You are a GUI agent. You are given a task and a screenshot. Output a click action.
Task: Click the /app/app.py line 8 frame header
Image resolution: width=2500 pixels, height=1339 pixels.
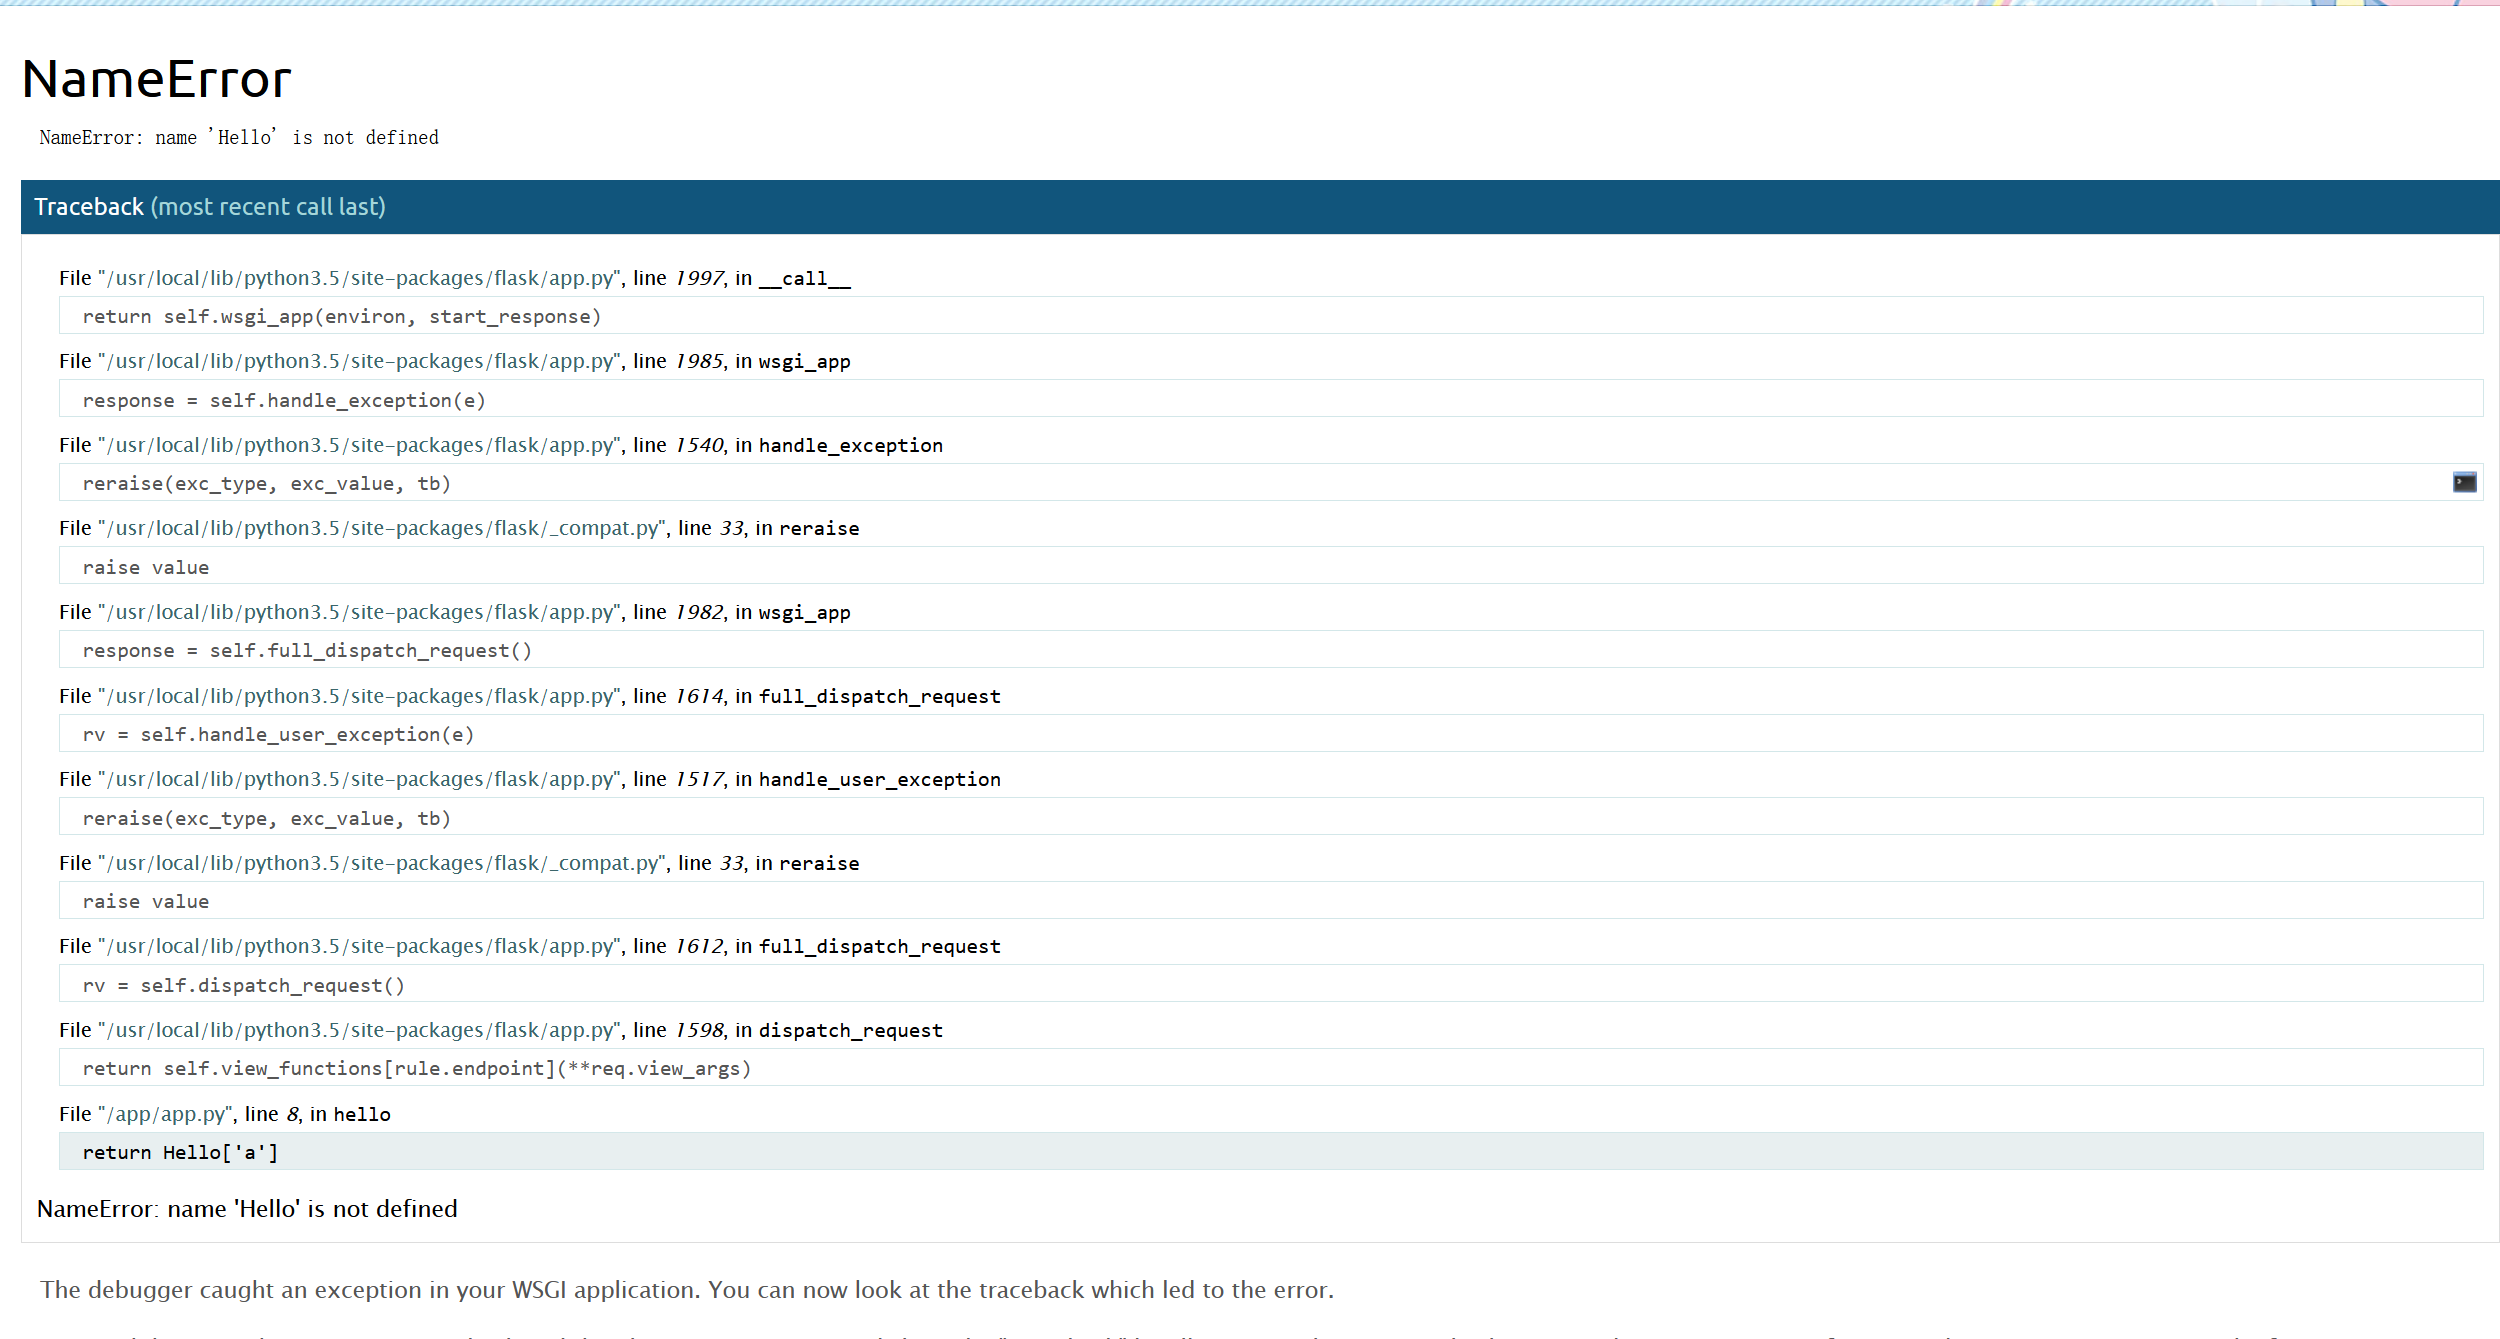click(x=224, y=1114)
